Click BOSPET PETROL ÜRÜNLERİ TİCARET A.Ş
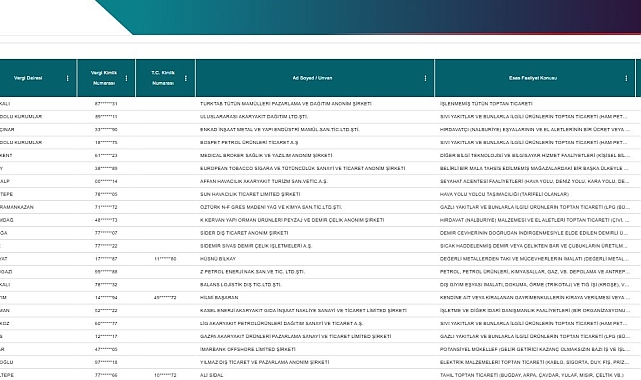The width and height of the screenshot is (641, 380). tap(249, 143)
